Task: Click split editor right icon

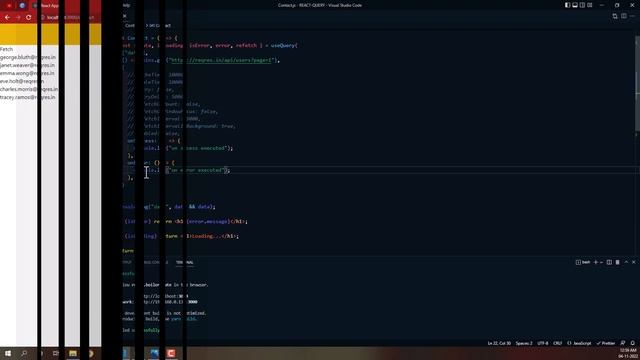Action: (x=624, y=16)
